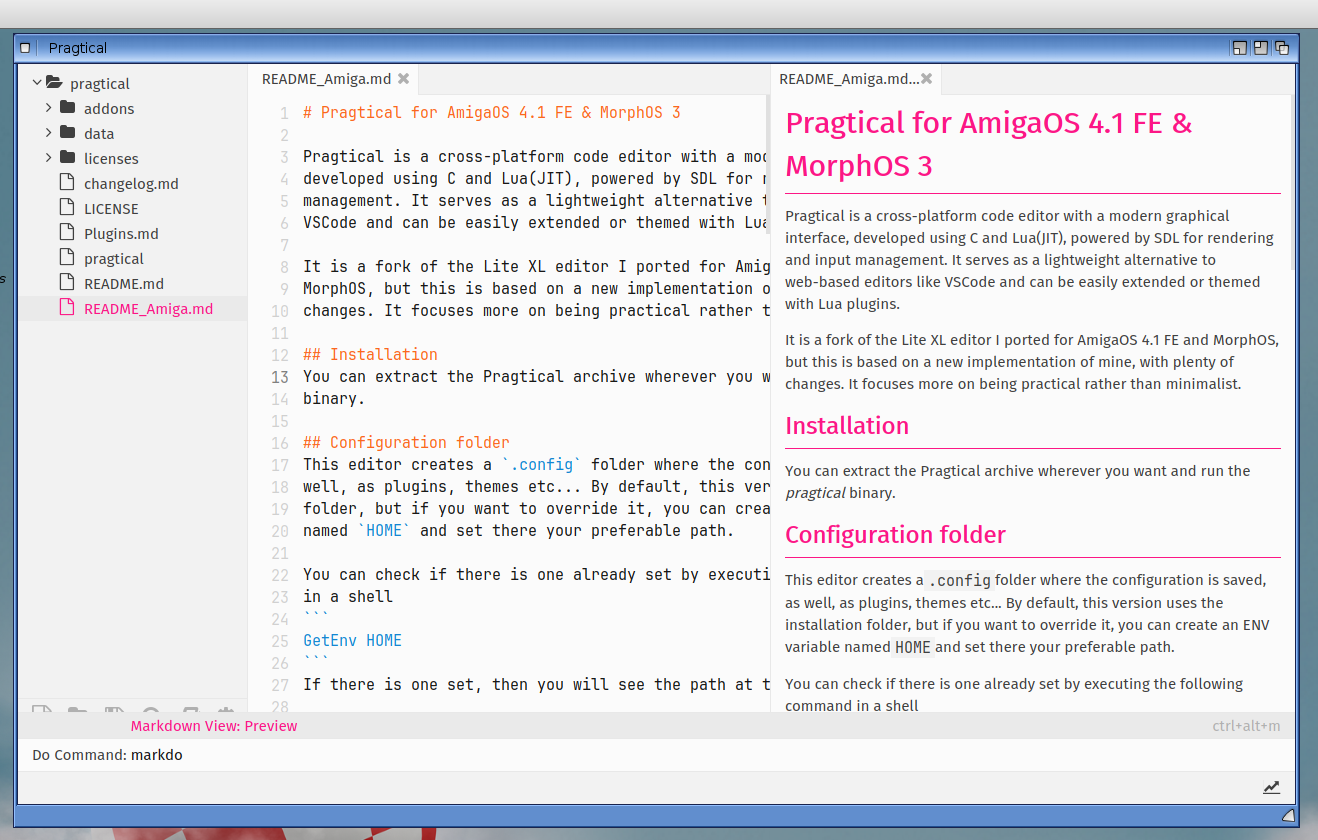Click the Installation heading in the preview
This screenshot has width=1318, height=840.
[847, 426]
